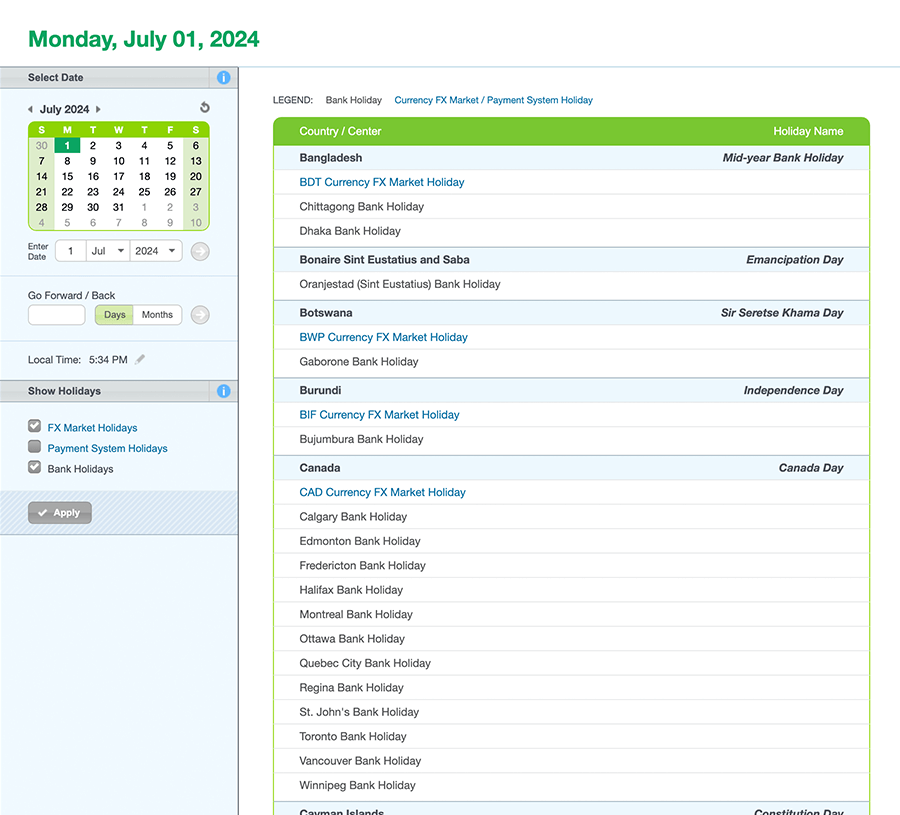Click Edmonton Bank Holiday row
Viewport: 900px width, 815px height.
(x=571, y=541)
